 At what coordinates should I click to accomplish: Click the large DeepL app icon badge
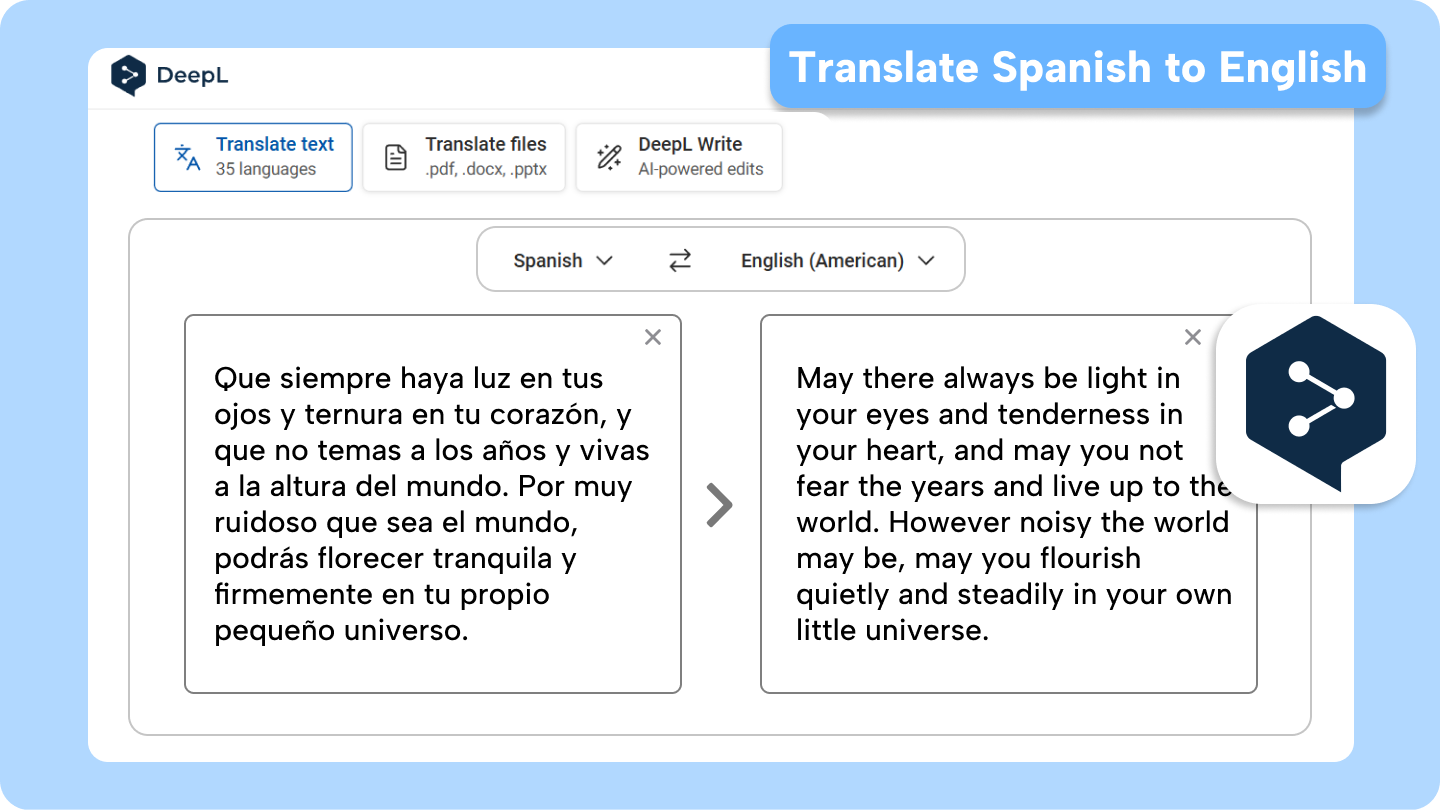1316,402
